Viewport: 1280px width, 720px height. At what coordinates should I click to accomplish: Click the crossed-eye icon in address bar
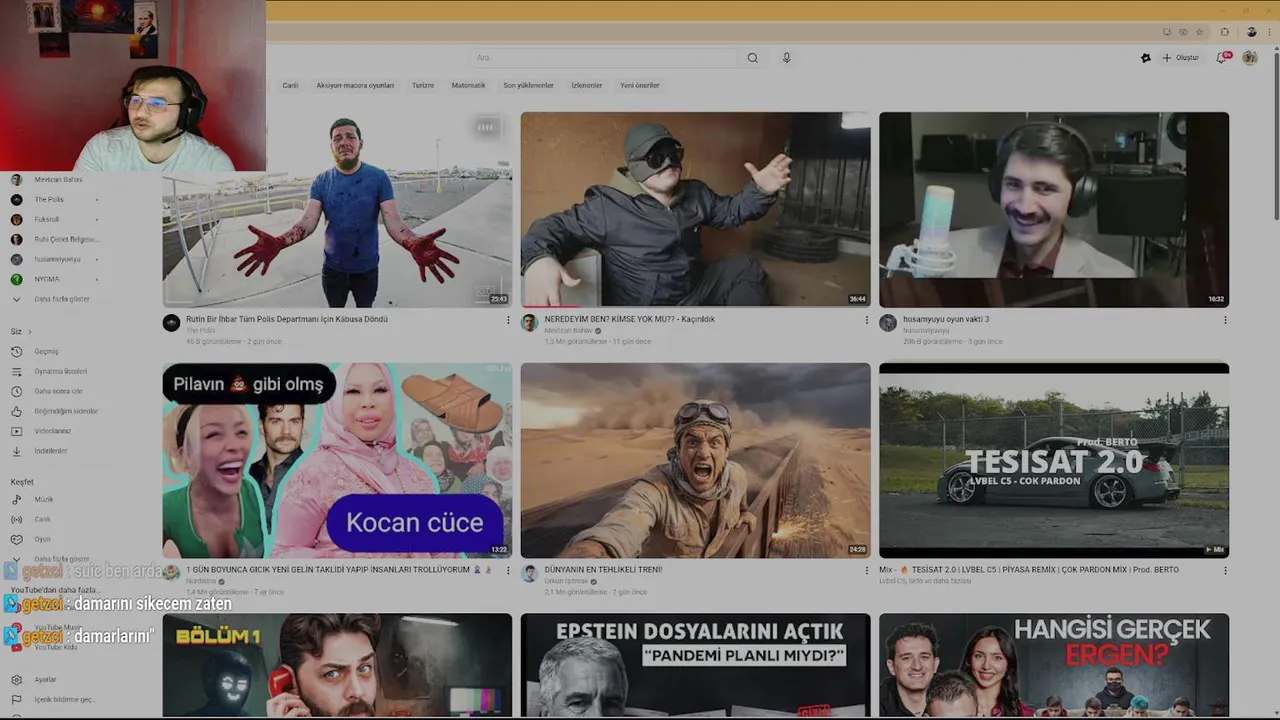pyautogui.click(x=1183, y=32)
